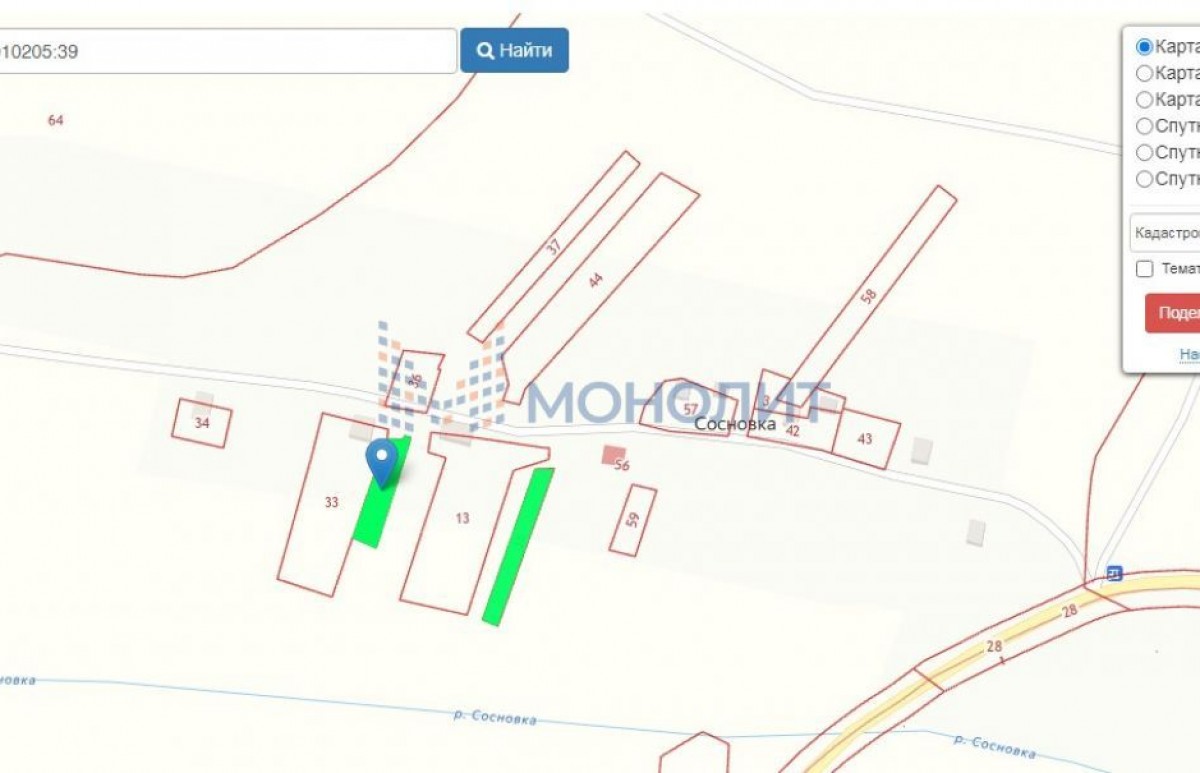Click the red building marker labeled 56
Image resolution: width=1200 pixels, height=773 pixels.
pyautogui.click(x=611, y=455)
